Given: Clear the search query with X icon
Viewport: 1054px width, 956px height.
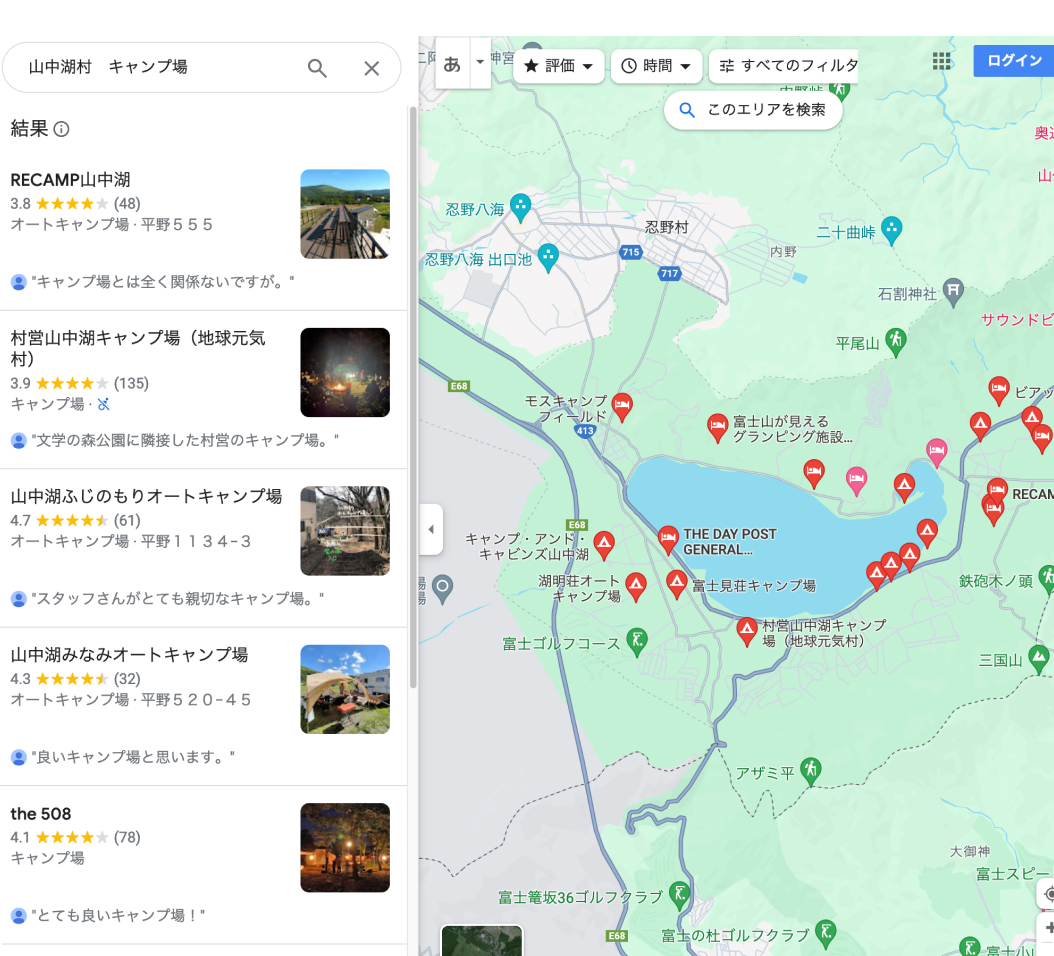Looking at the screenshot, I should 372,68.
